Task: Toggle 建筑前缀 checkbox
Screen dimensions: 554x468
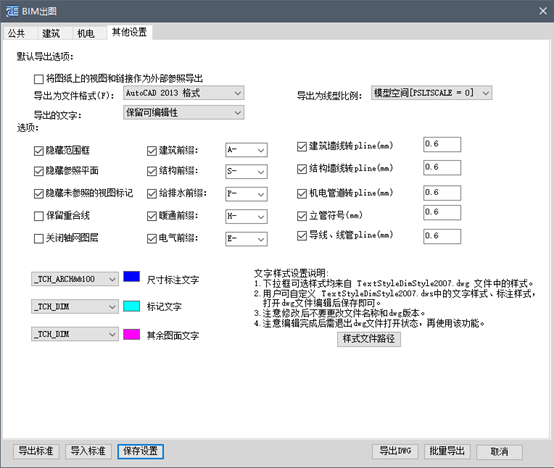Action: (152, 151)
